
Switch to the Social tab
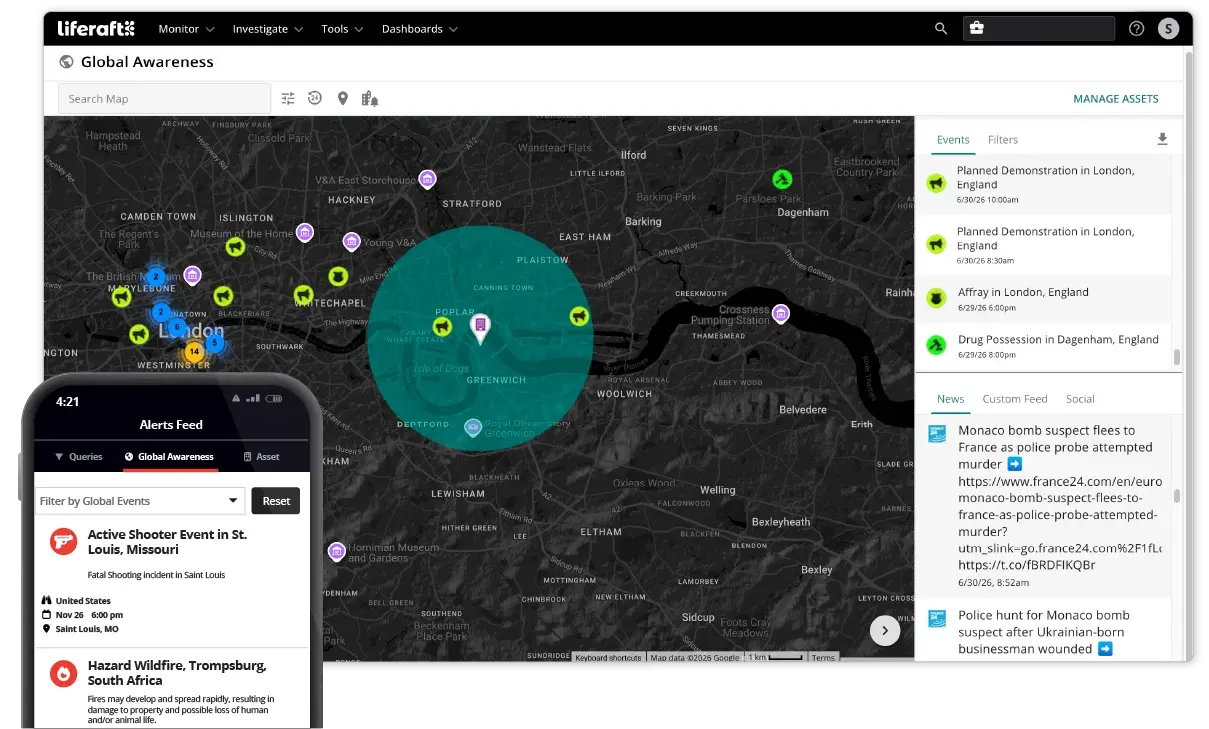point(1080,399)
